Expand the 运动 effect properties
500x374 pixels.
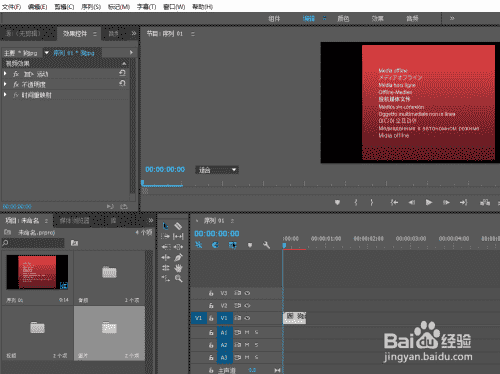(x=5, y=74)
